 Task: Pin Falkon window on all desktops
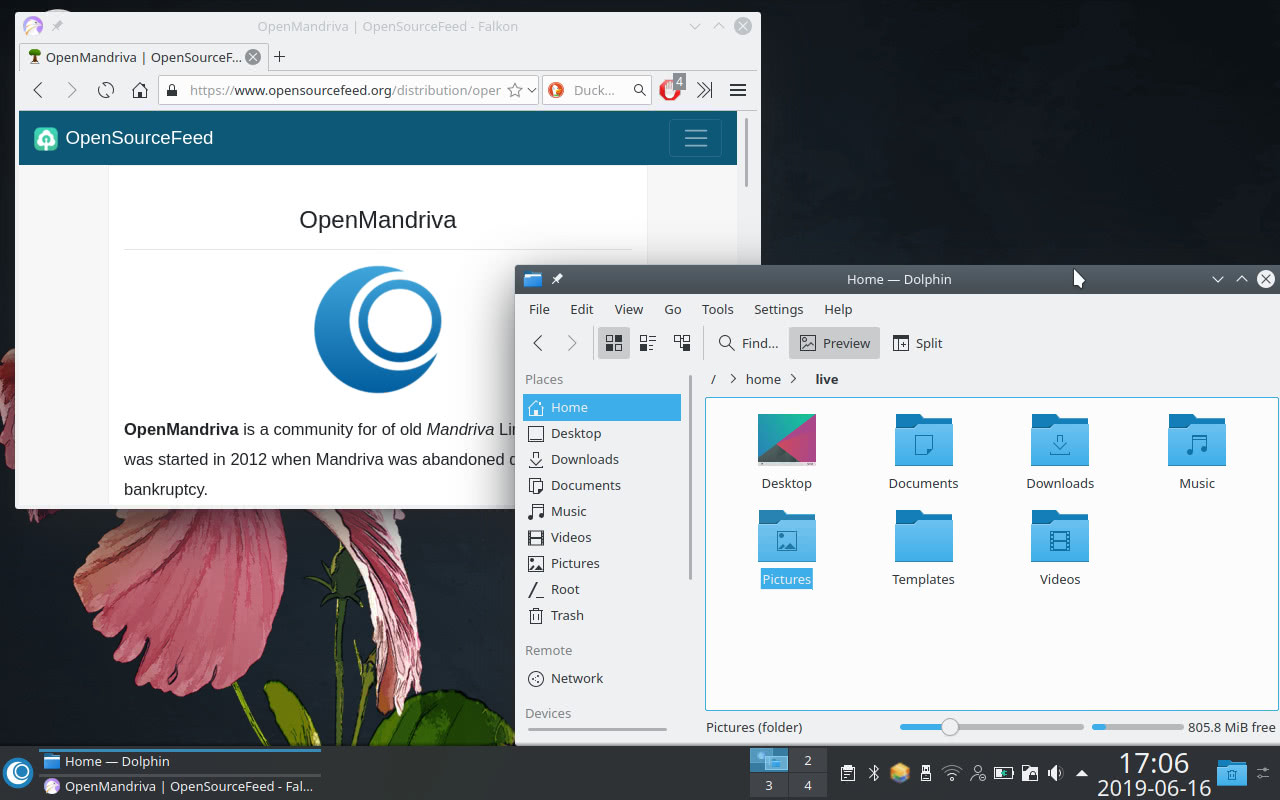coord(57,26)
